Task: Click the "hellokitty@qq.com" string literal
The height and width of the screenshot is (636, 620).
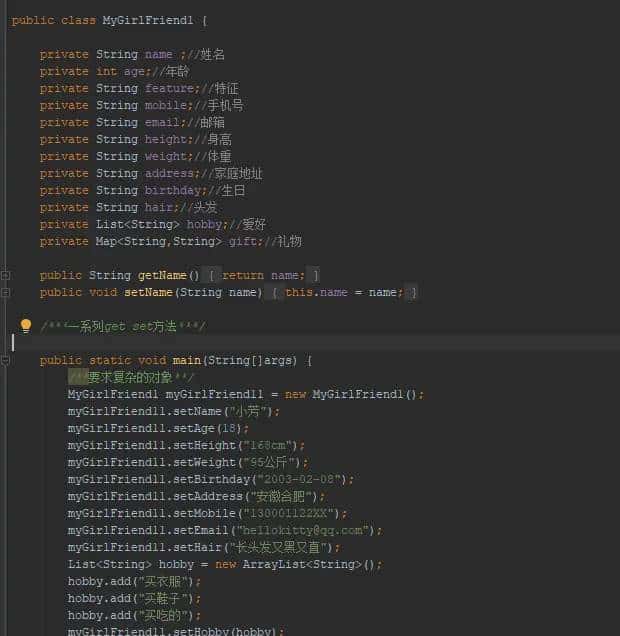Action: pyautogui.click(x=304, y=530)
